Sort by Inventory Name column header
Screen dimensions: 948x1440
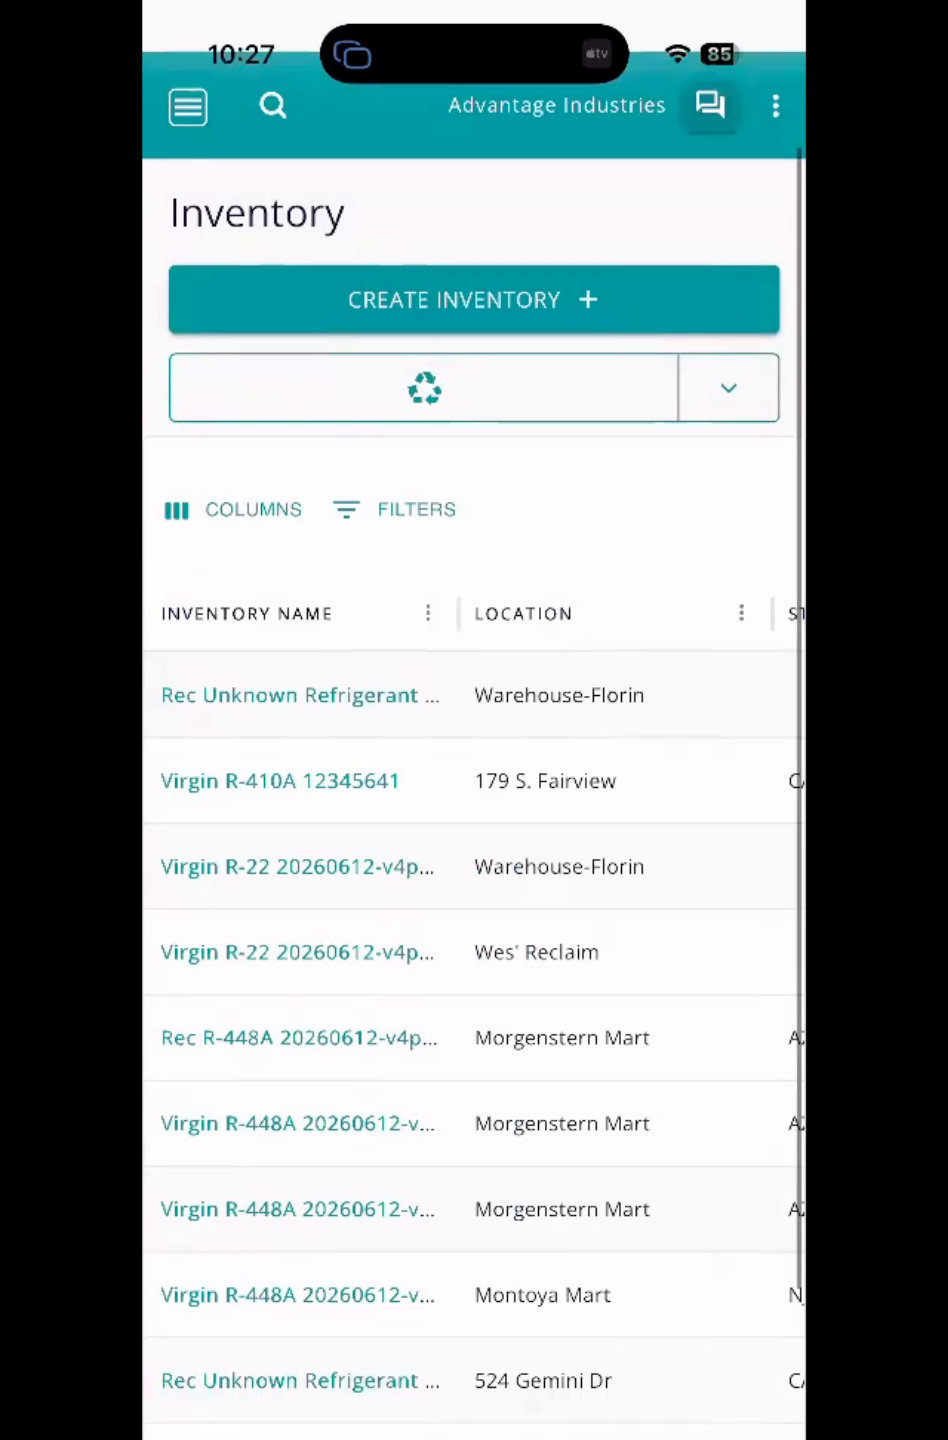[x=247, y=614]
